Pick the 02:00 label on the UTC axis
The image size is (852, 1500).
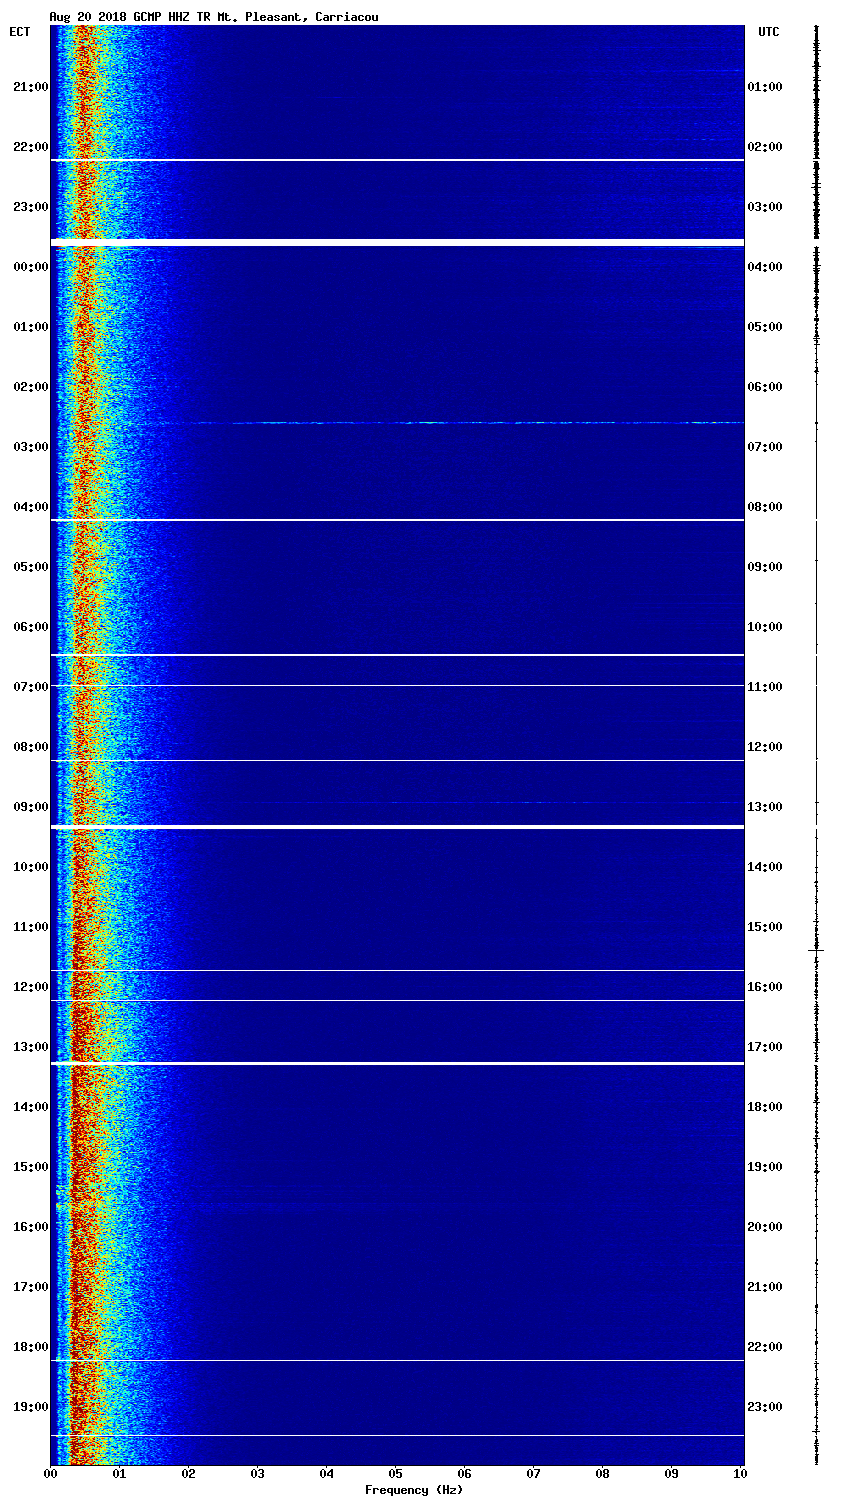click(765, 147)
